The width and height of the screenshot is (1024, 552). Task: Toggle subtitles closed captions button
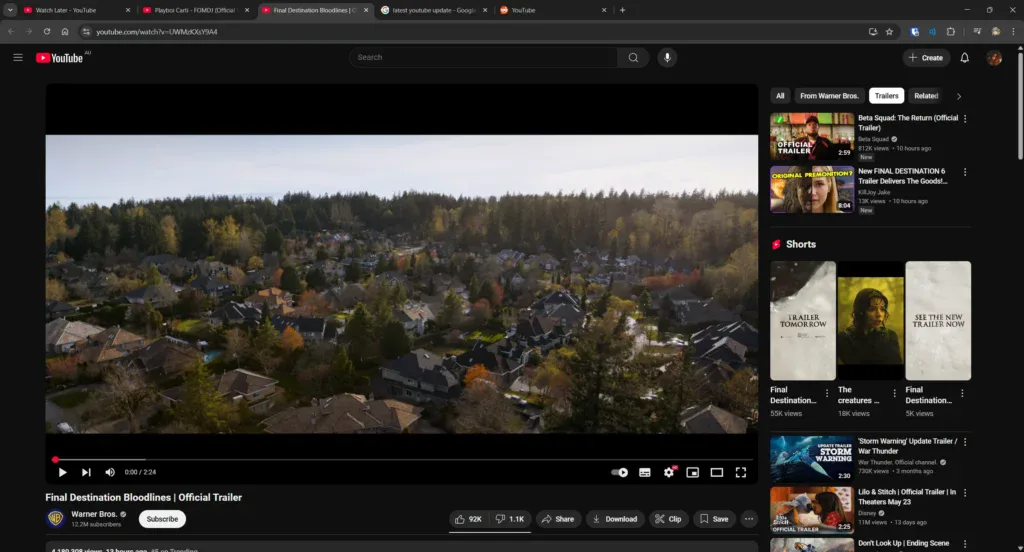pyautogui.click(x=645, y=472)
